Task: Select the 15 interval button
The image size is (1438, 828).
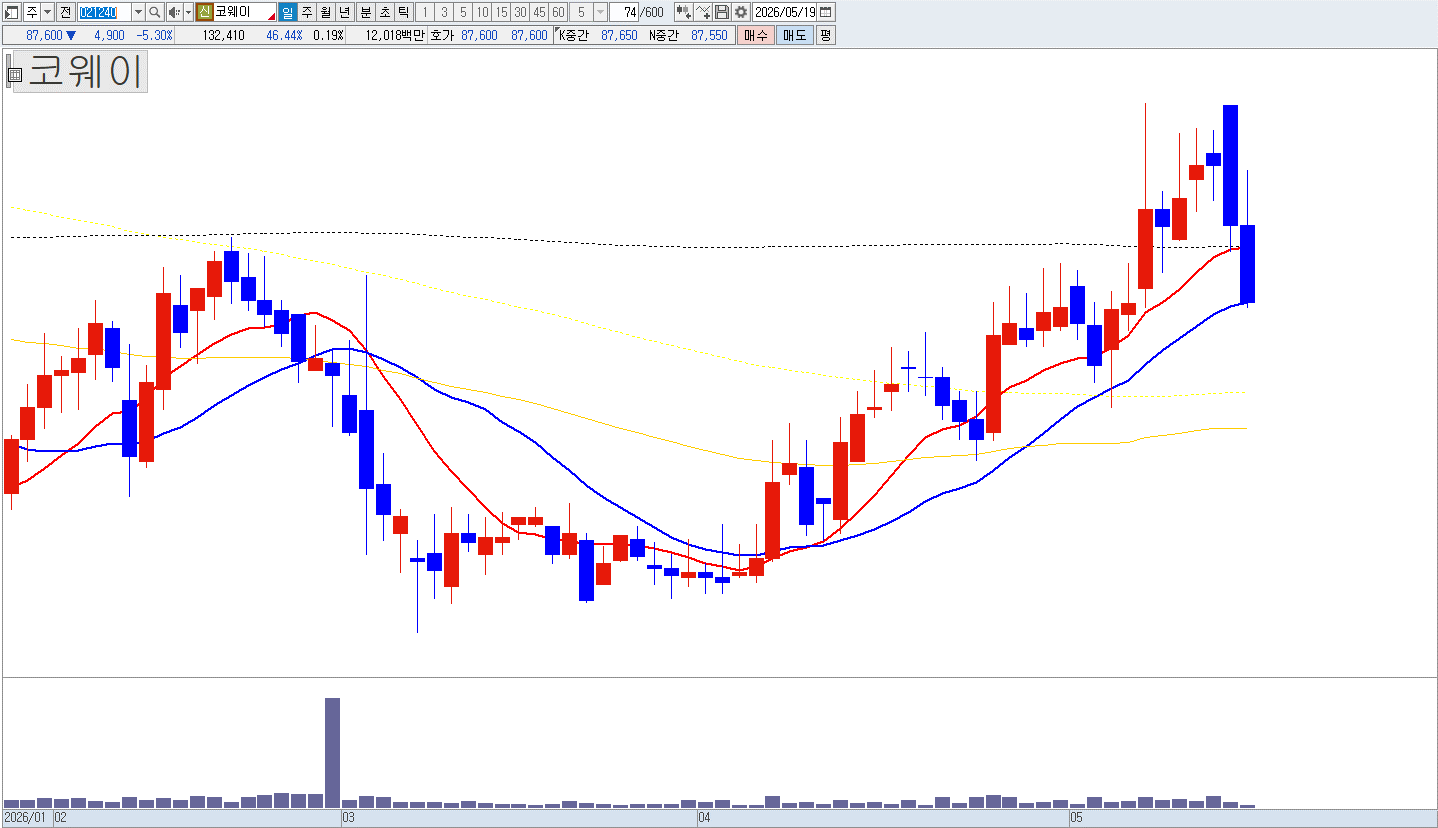Action: [501, 12]
